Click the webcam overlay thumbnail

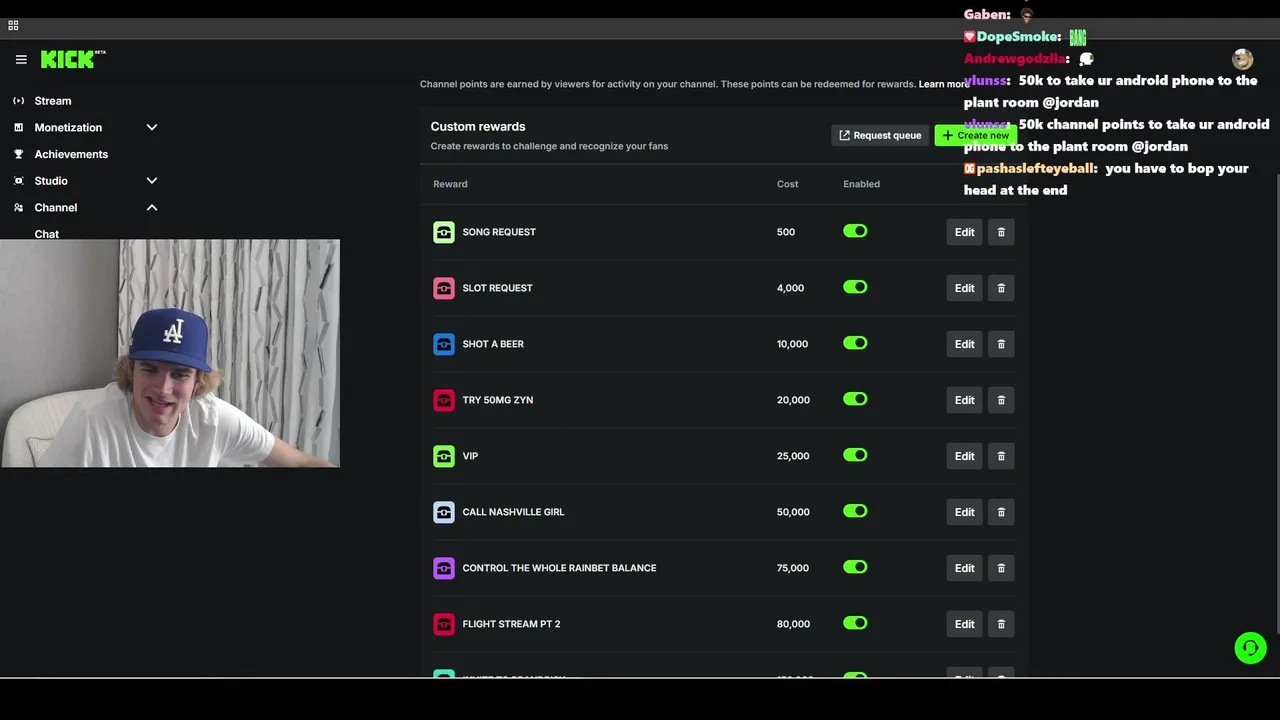click(170, 353)
